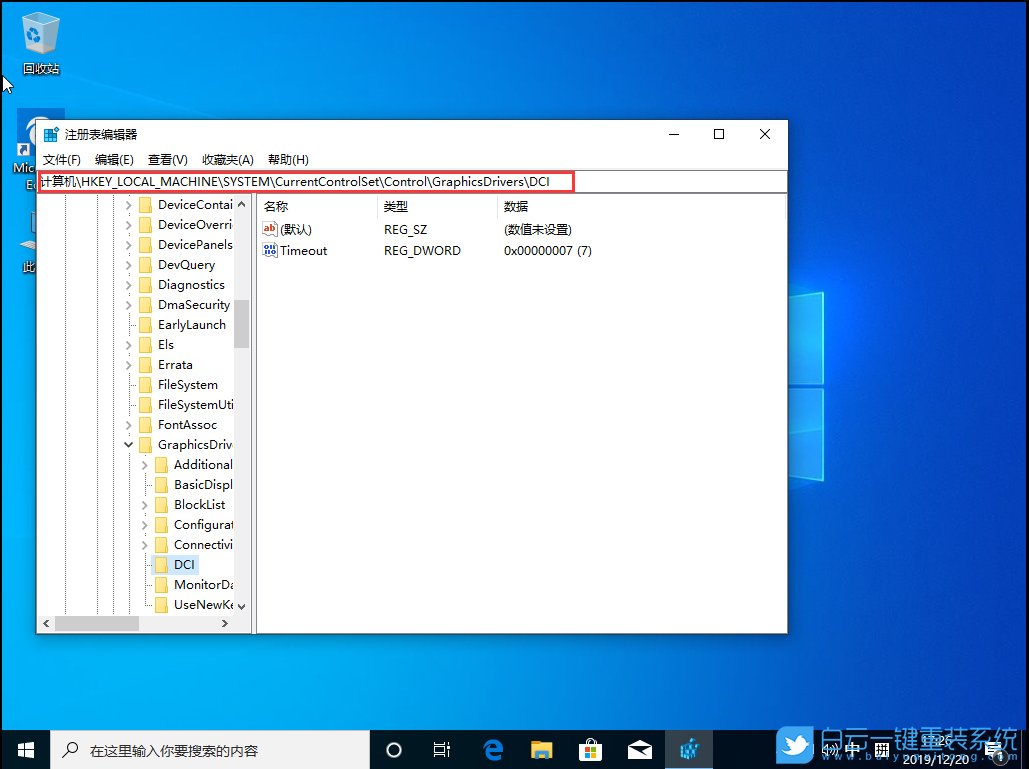Viewport: 1029px width, 769px height.
Task: Open Task View on the taskbar
Action: coord(442,749)
